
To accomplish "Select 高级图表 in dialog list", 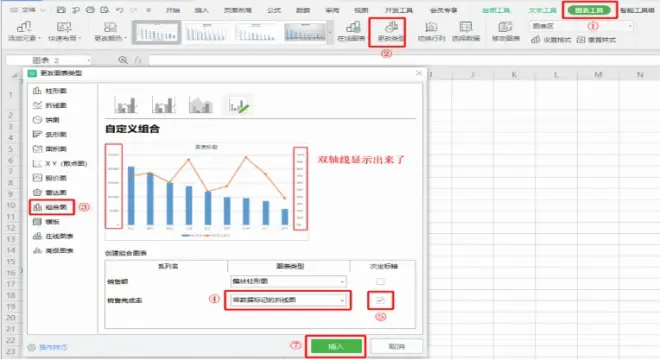I will pyautogui.click(x=53, y=251).
